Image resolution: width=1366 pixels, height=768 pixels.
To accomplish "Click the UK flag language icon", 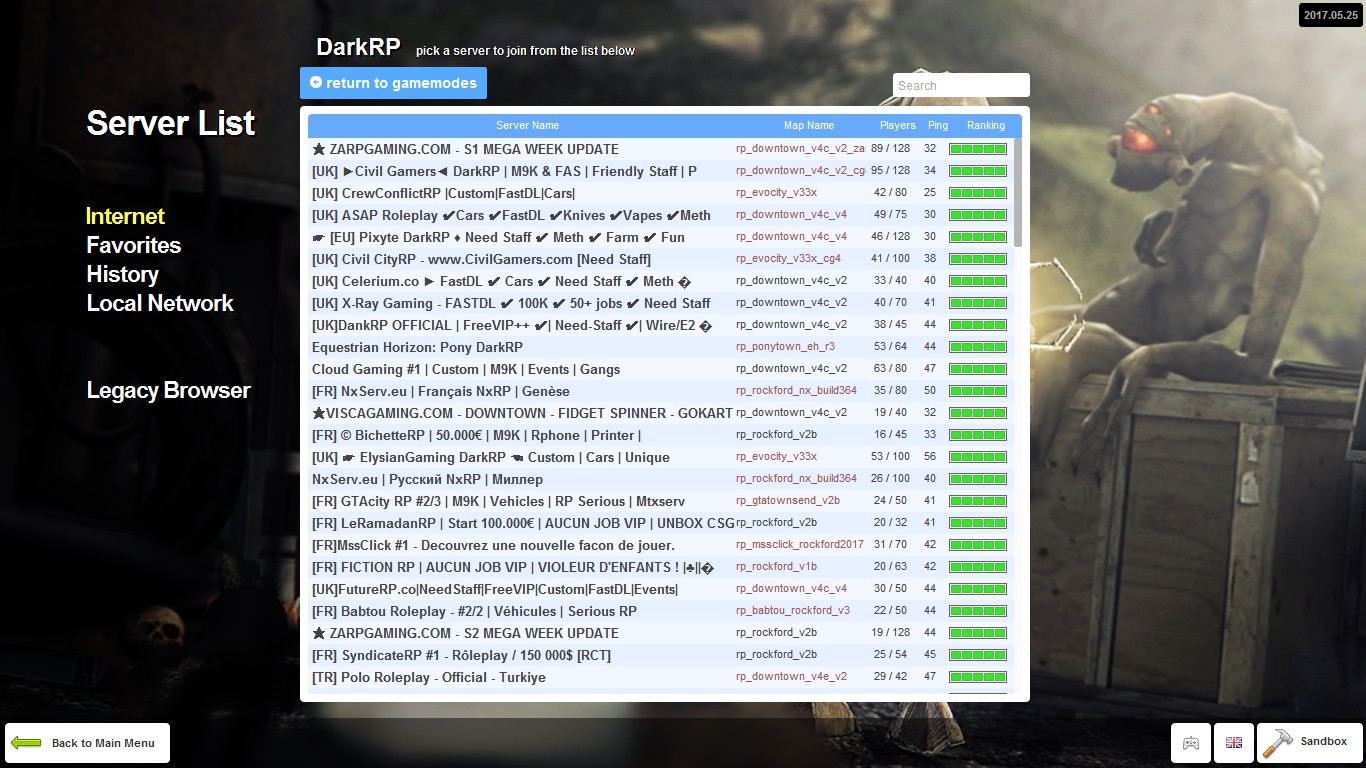I will (x=1234, y=743).
